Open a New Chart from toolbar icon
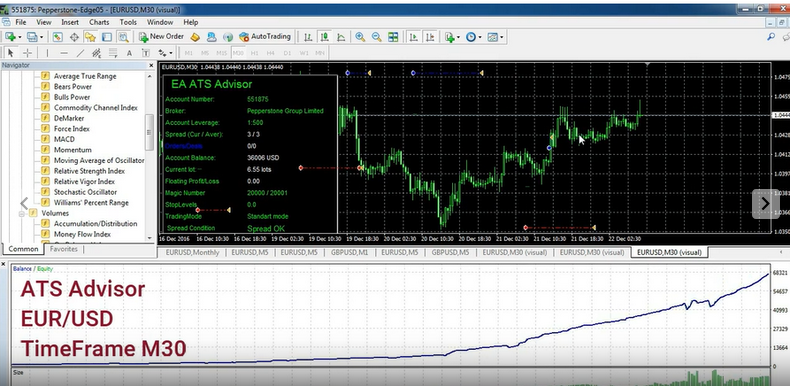This screenshot has height=386, width=790. coord(10,37)
